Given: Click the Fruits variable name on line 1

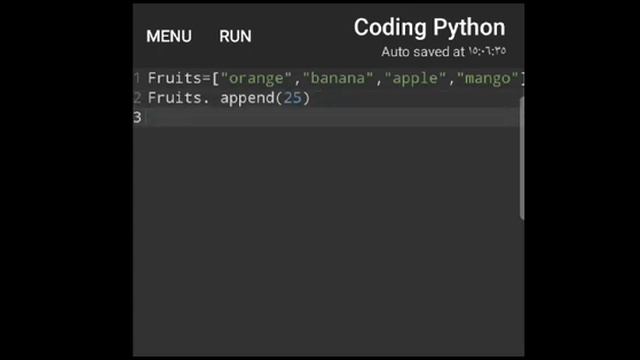Looking at the screenshot, I should (x=174, y=78).
